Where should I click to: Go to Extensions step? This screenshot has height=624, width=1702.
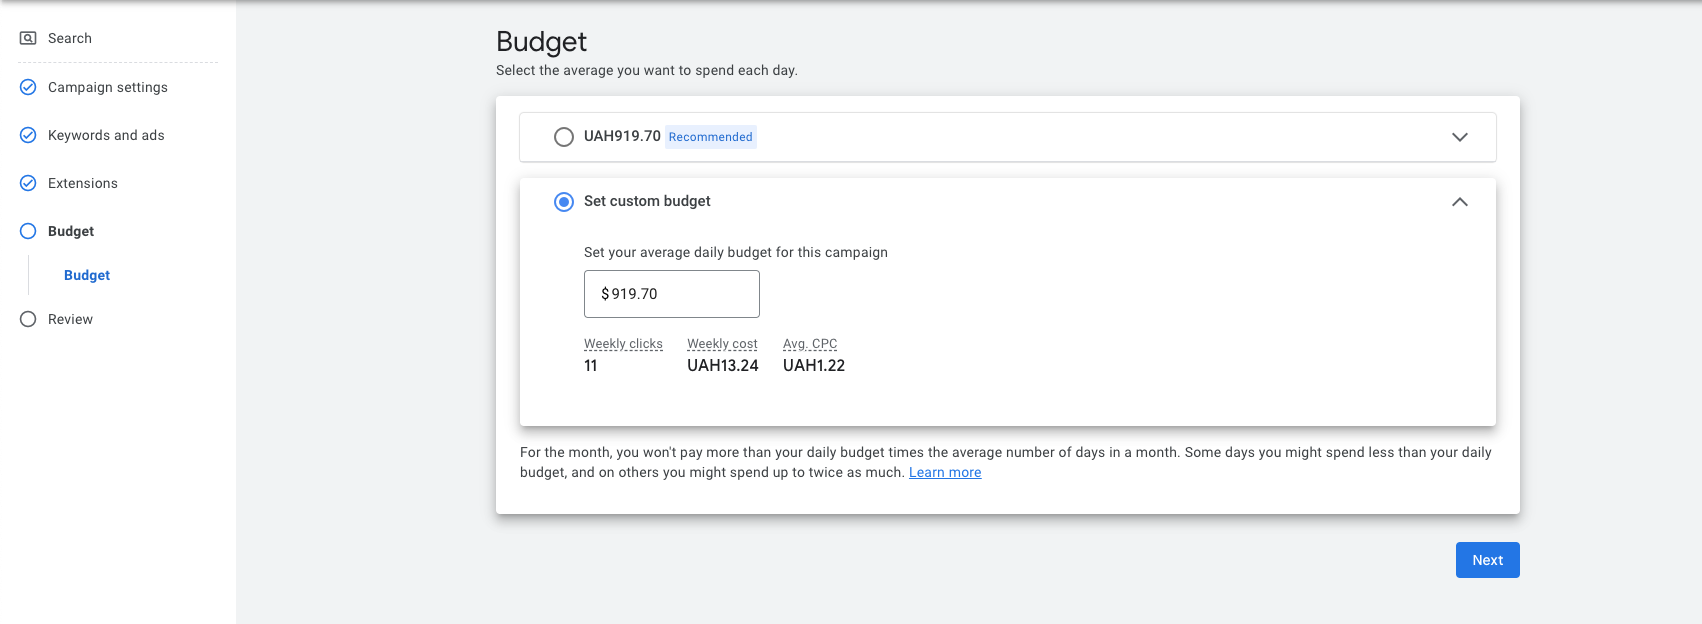click(x=83, y=183)
